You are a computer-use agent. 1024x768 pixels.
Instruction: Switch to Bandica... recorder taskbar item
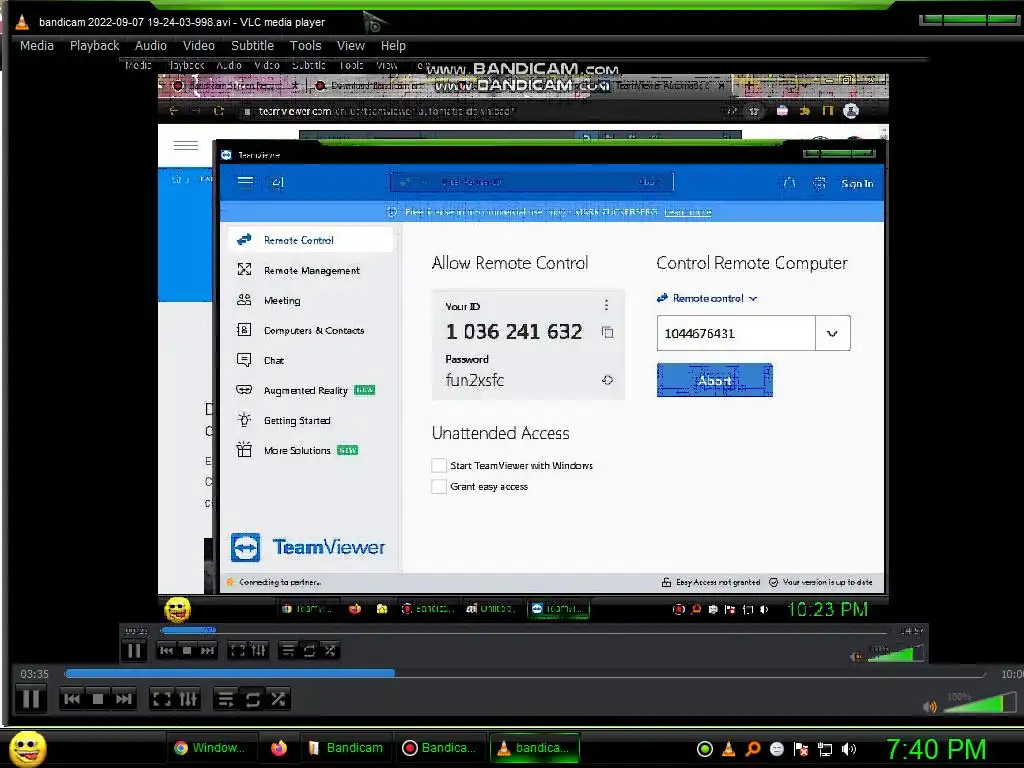coord(440,748)
